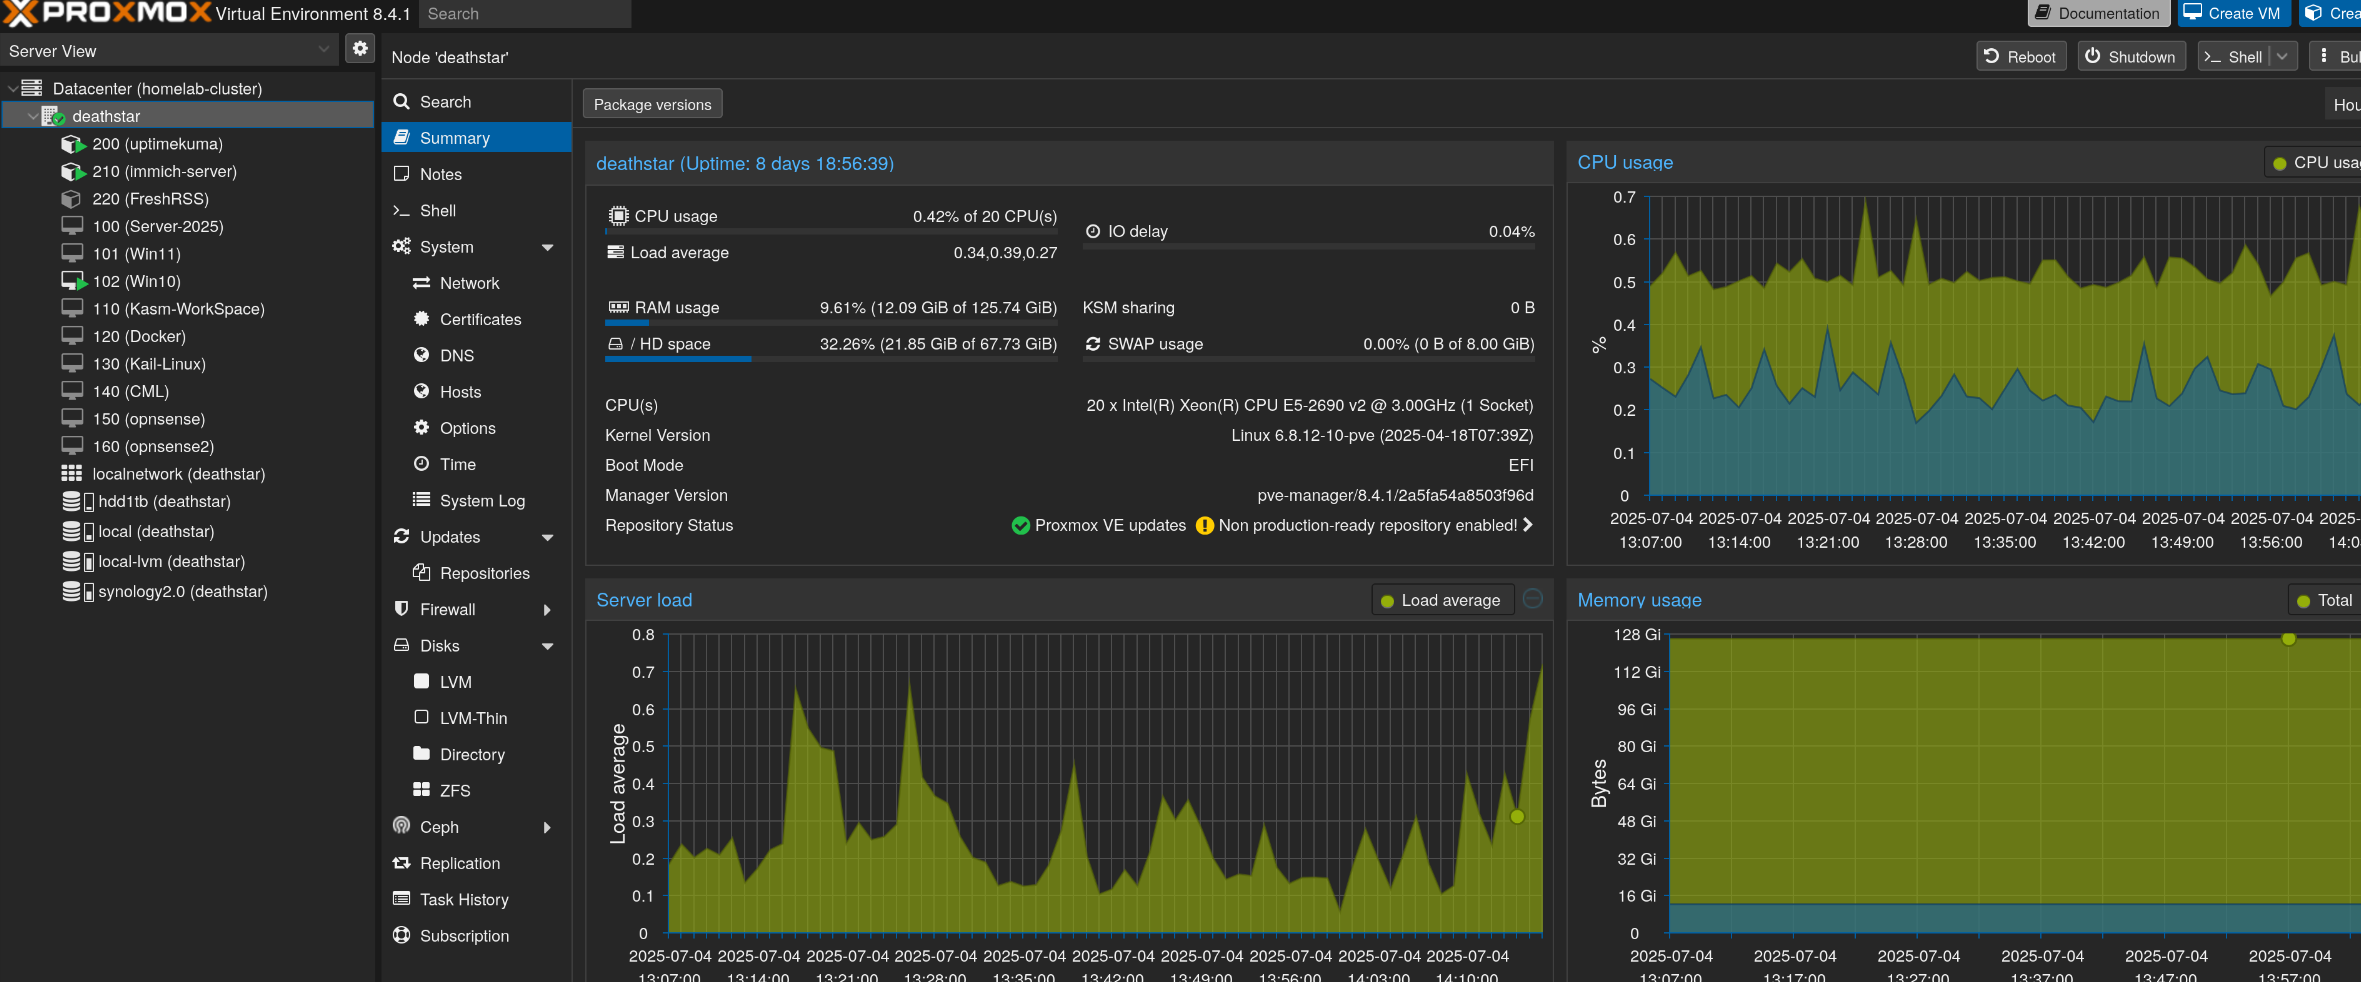
Task: Toggle the Load average legend entry
Action: pyautogui.click(x=1442, y=600)
